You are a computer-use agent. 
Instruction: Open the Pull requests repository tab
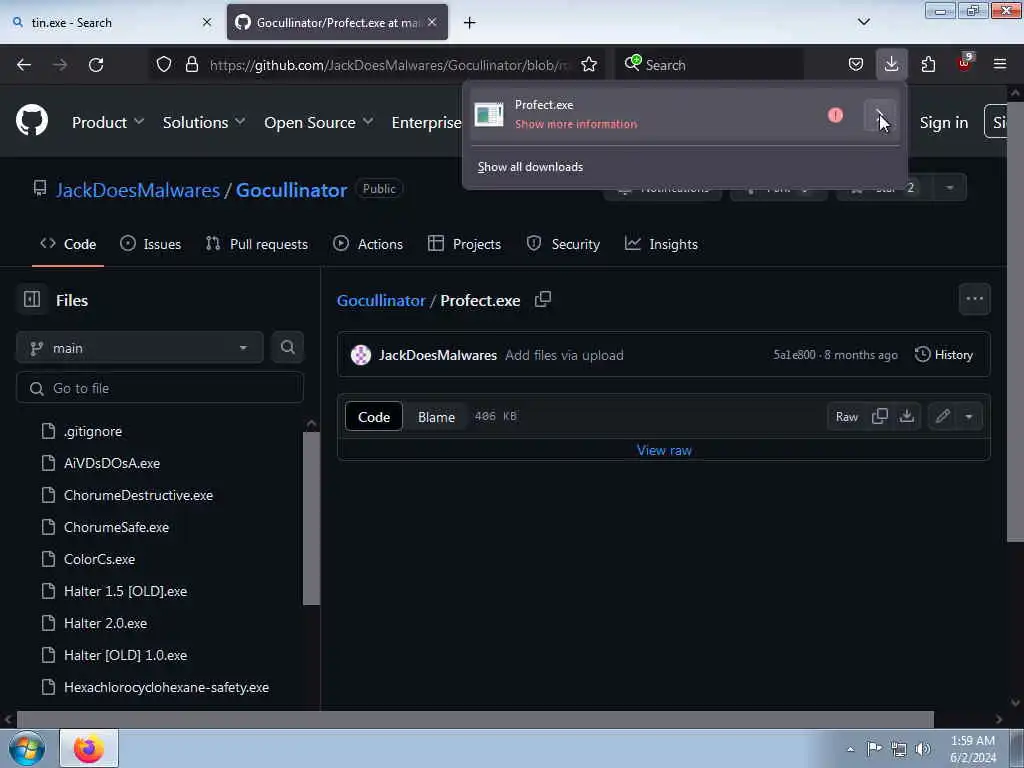[257, 244]
